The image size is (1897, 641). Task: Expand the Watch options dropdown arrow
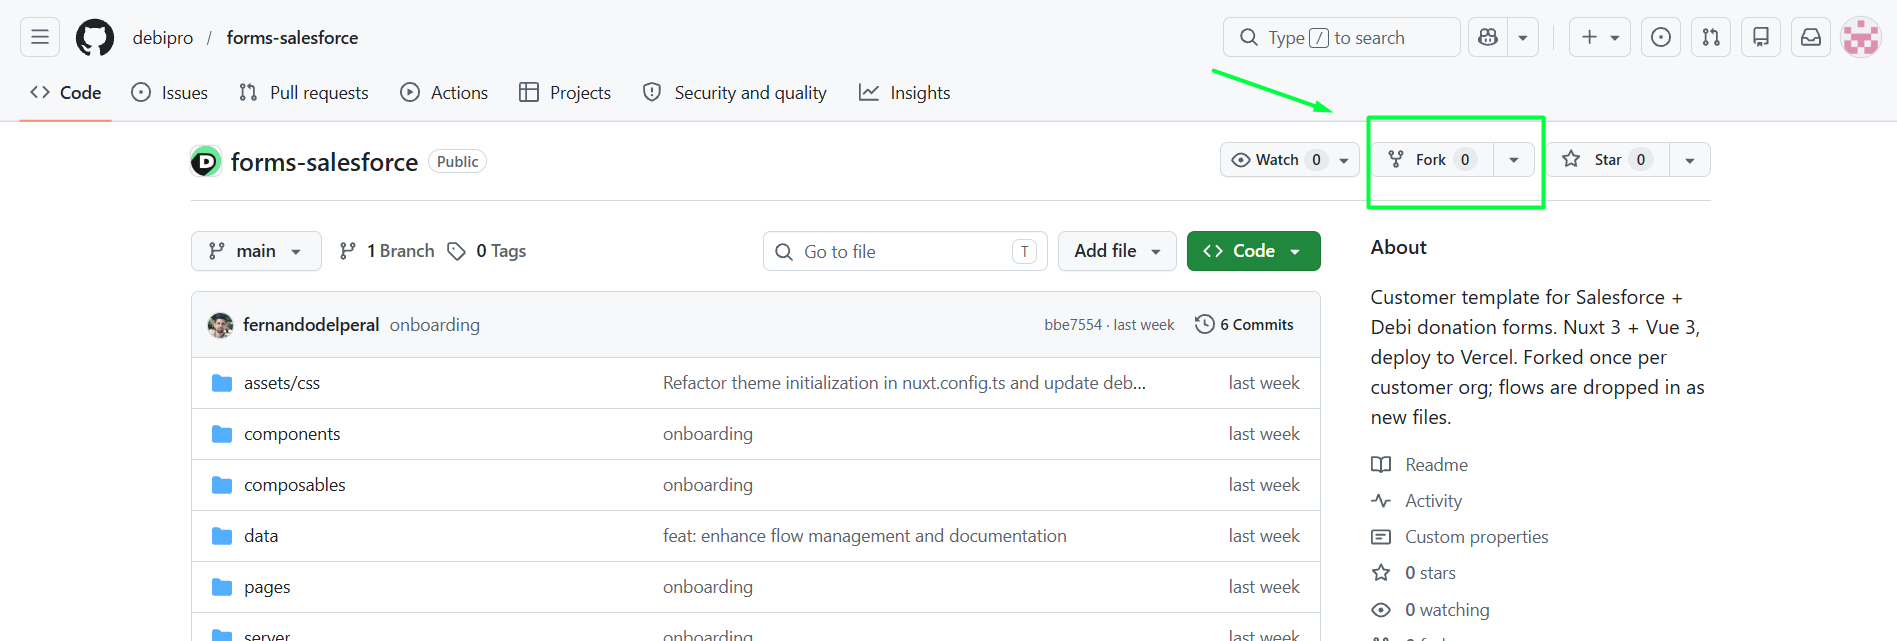(x=1344, y=160)
